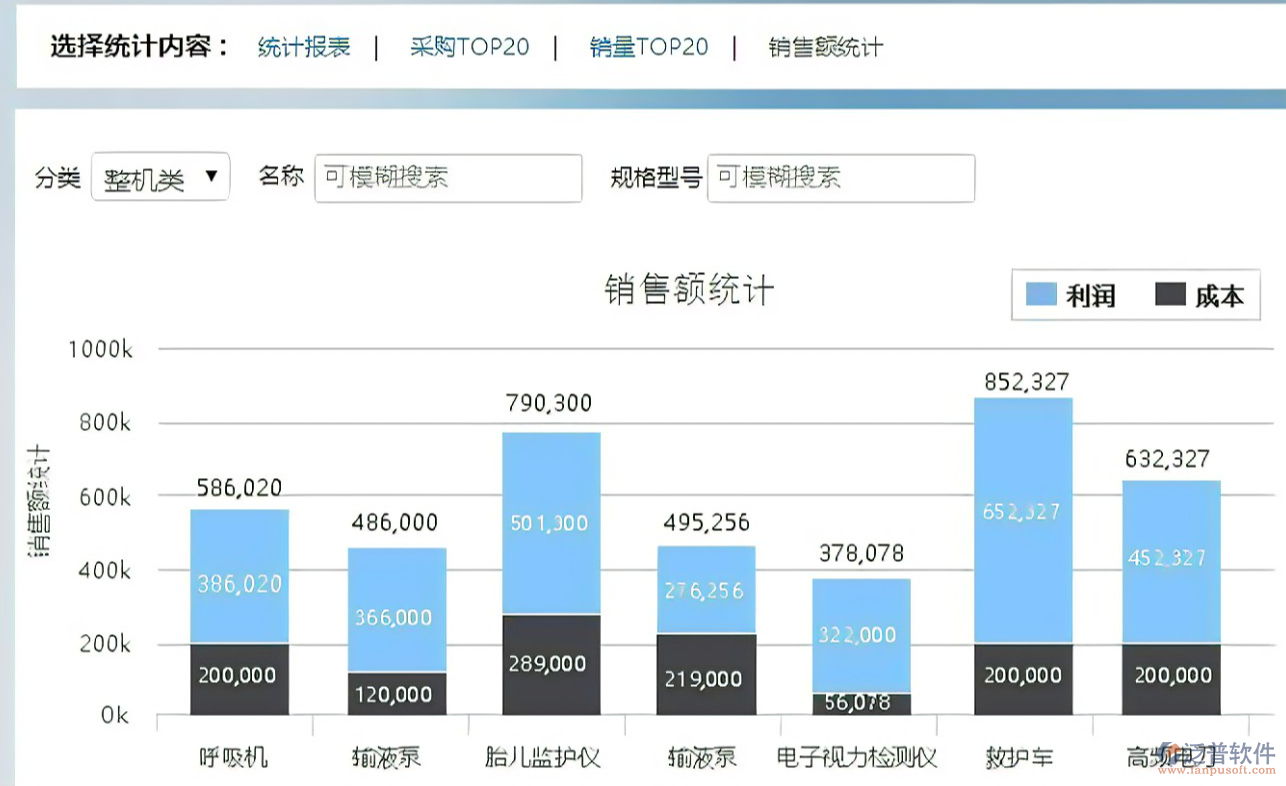Focus the 规格型号 search input
Image resolution: width=1286 pixels, height=786 pixels.
coord(840,178)
